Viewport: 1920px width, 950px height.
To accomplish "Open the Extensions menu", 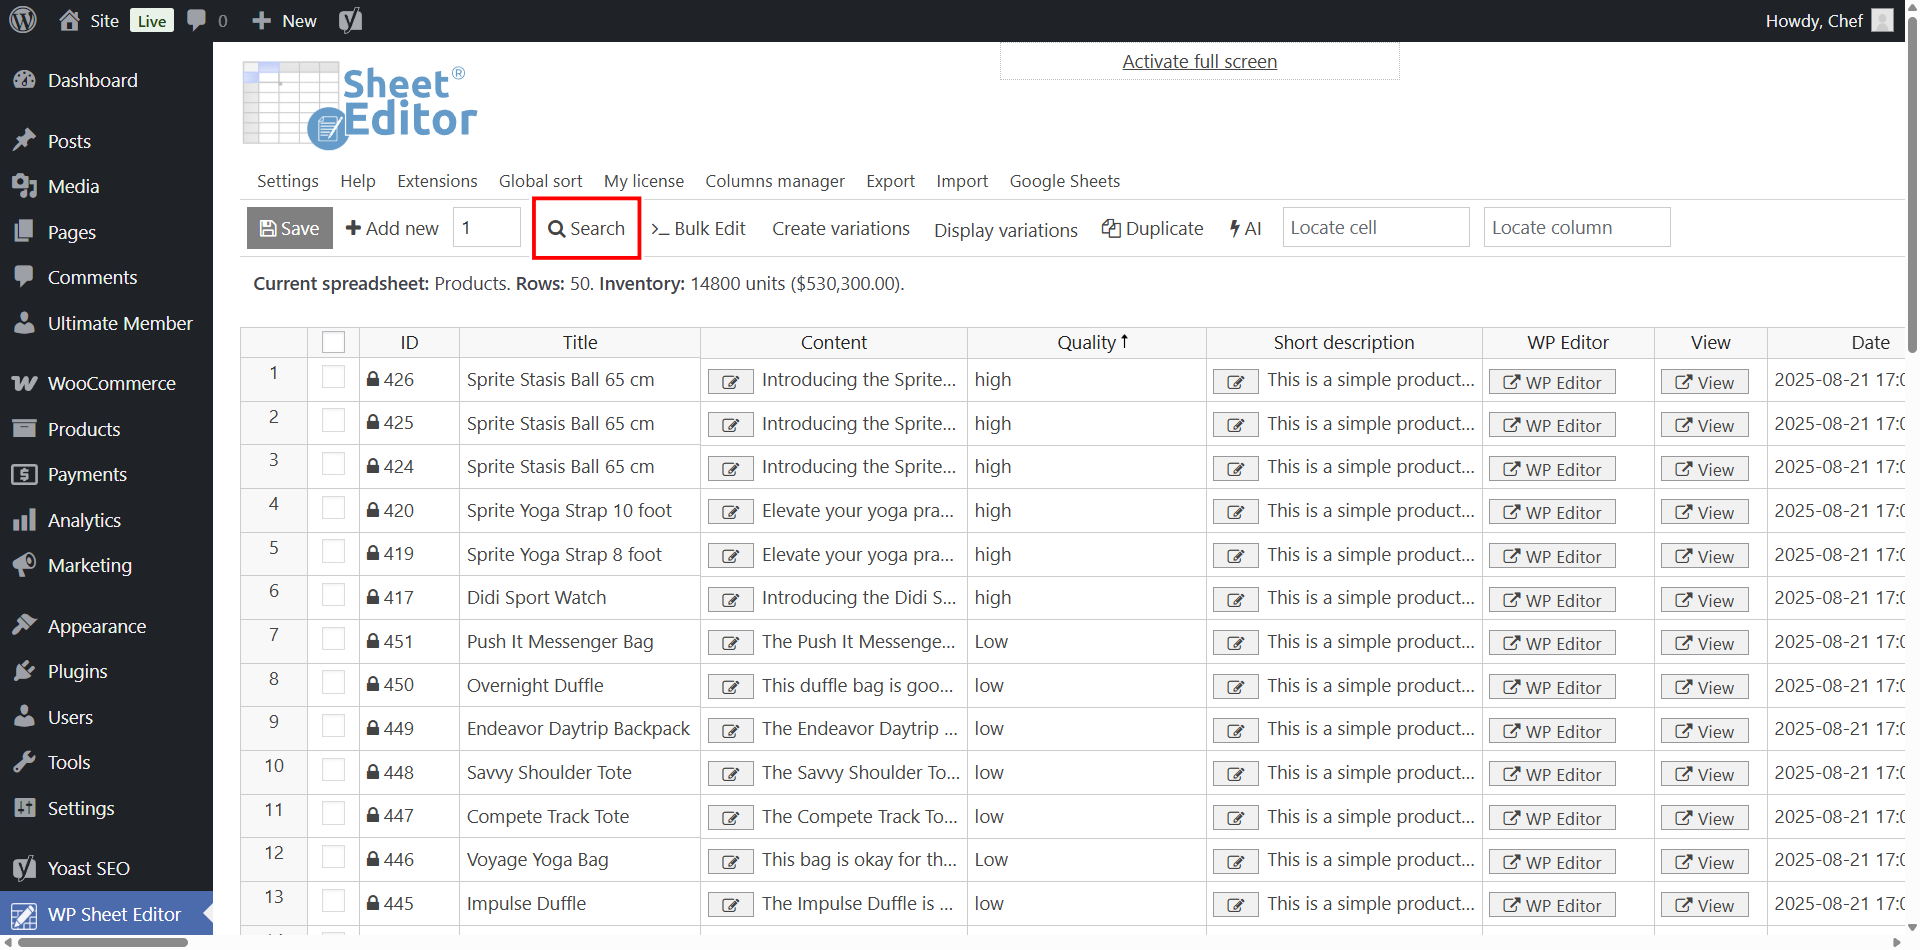I will click(437, 181).
